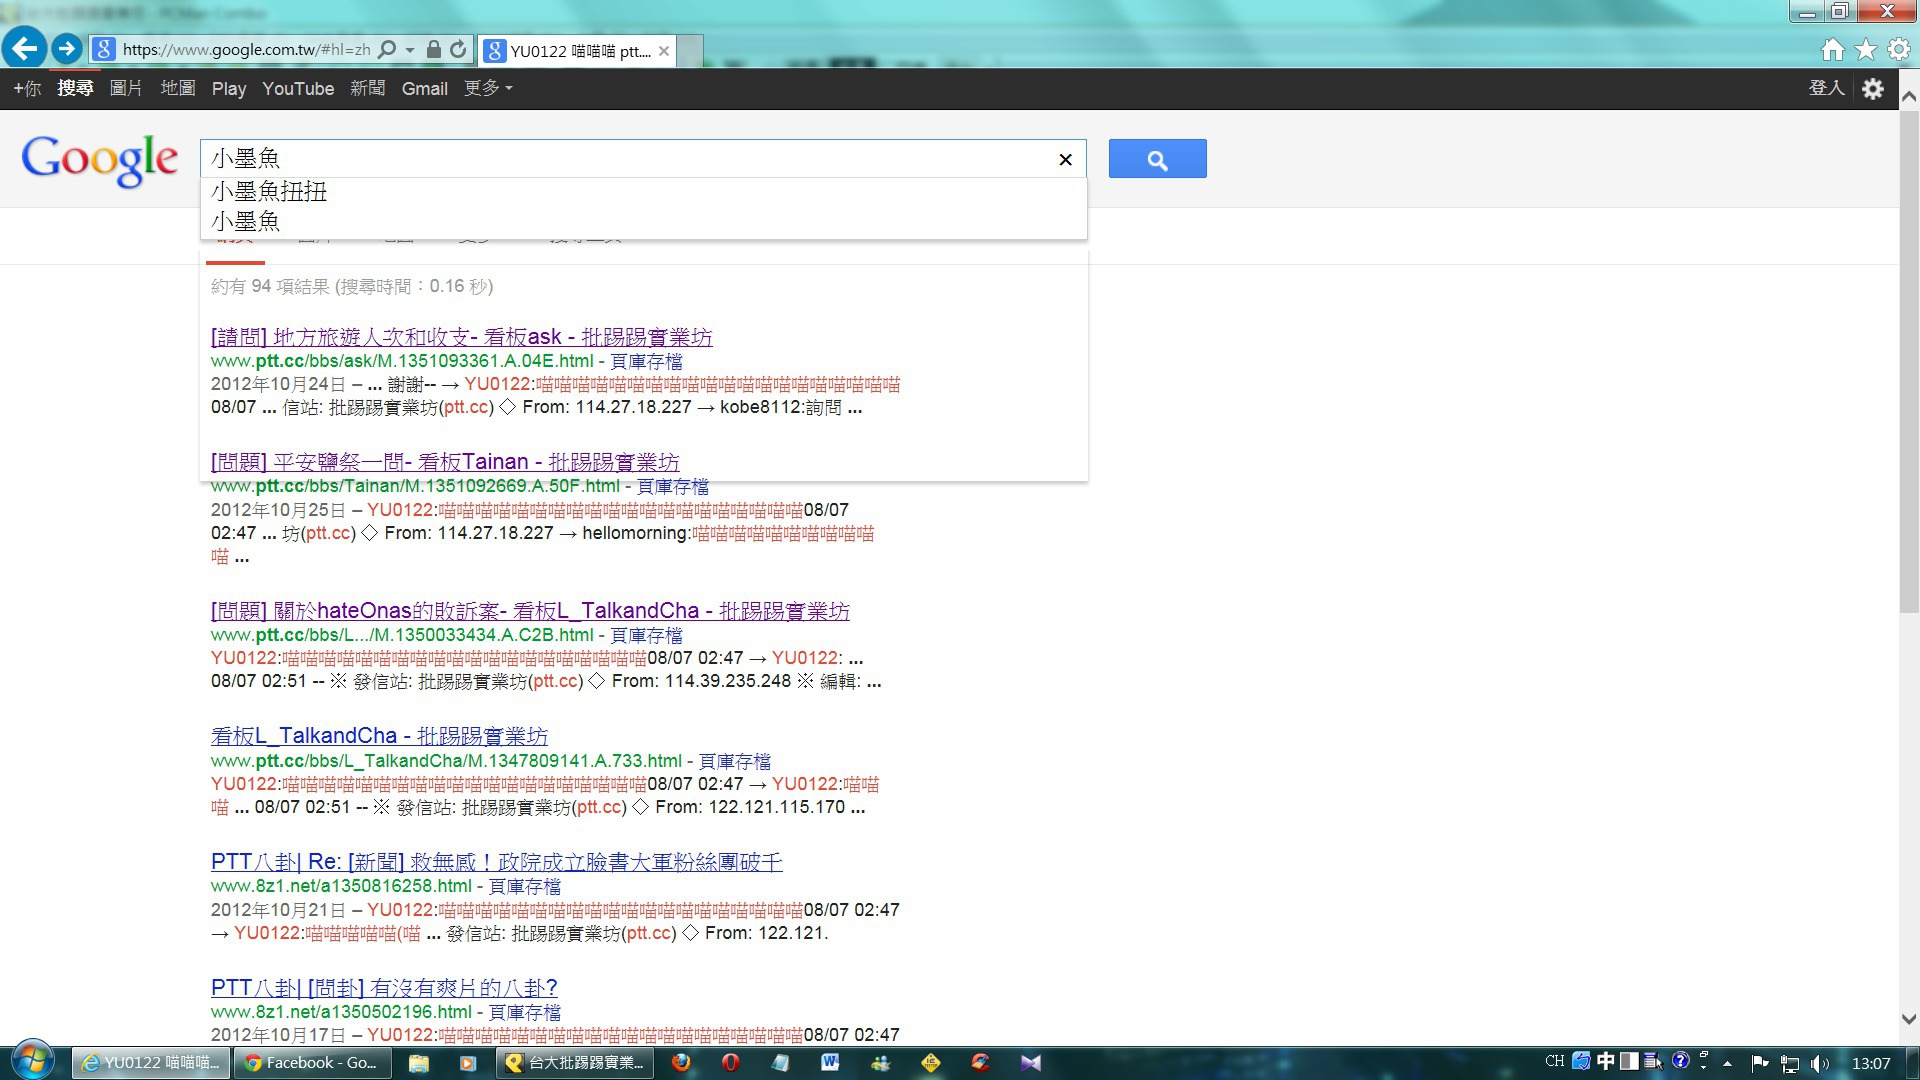Open YouTube in the Google top bar
The height and width of the screenshot is (1080, 1920).
[x=298, y=89]
